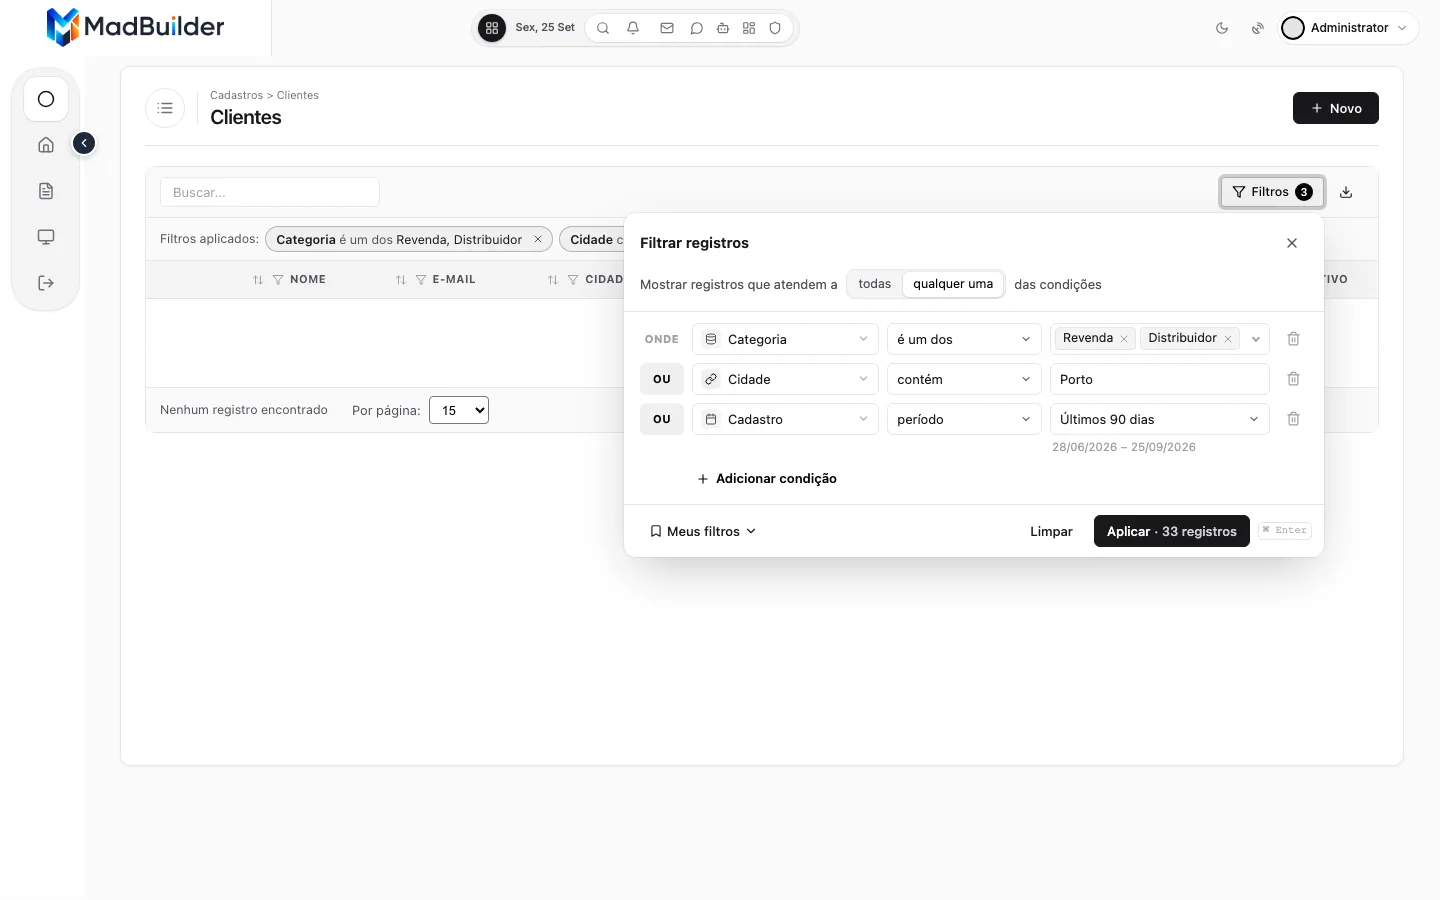The width and height of the screenshot is (1440, 900).
Task: Delete the Cadastro condition row
Action: (x=1293, y=419)
